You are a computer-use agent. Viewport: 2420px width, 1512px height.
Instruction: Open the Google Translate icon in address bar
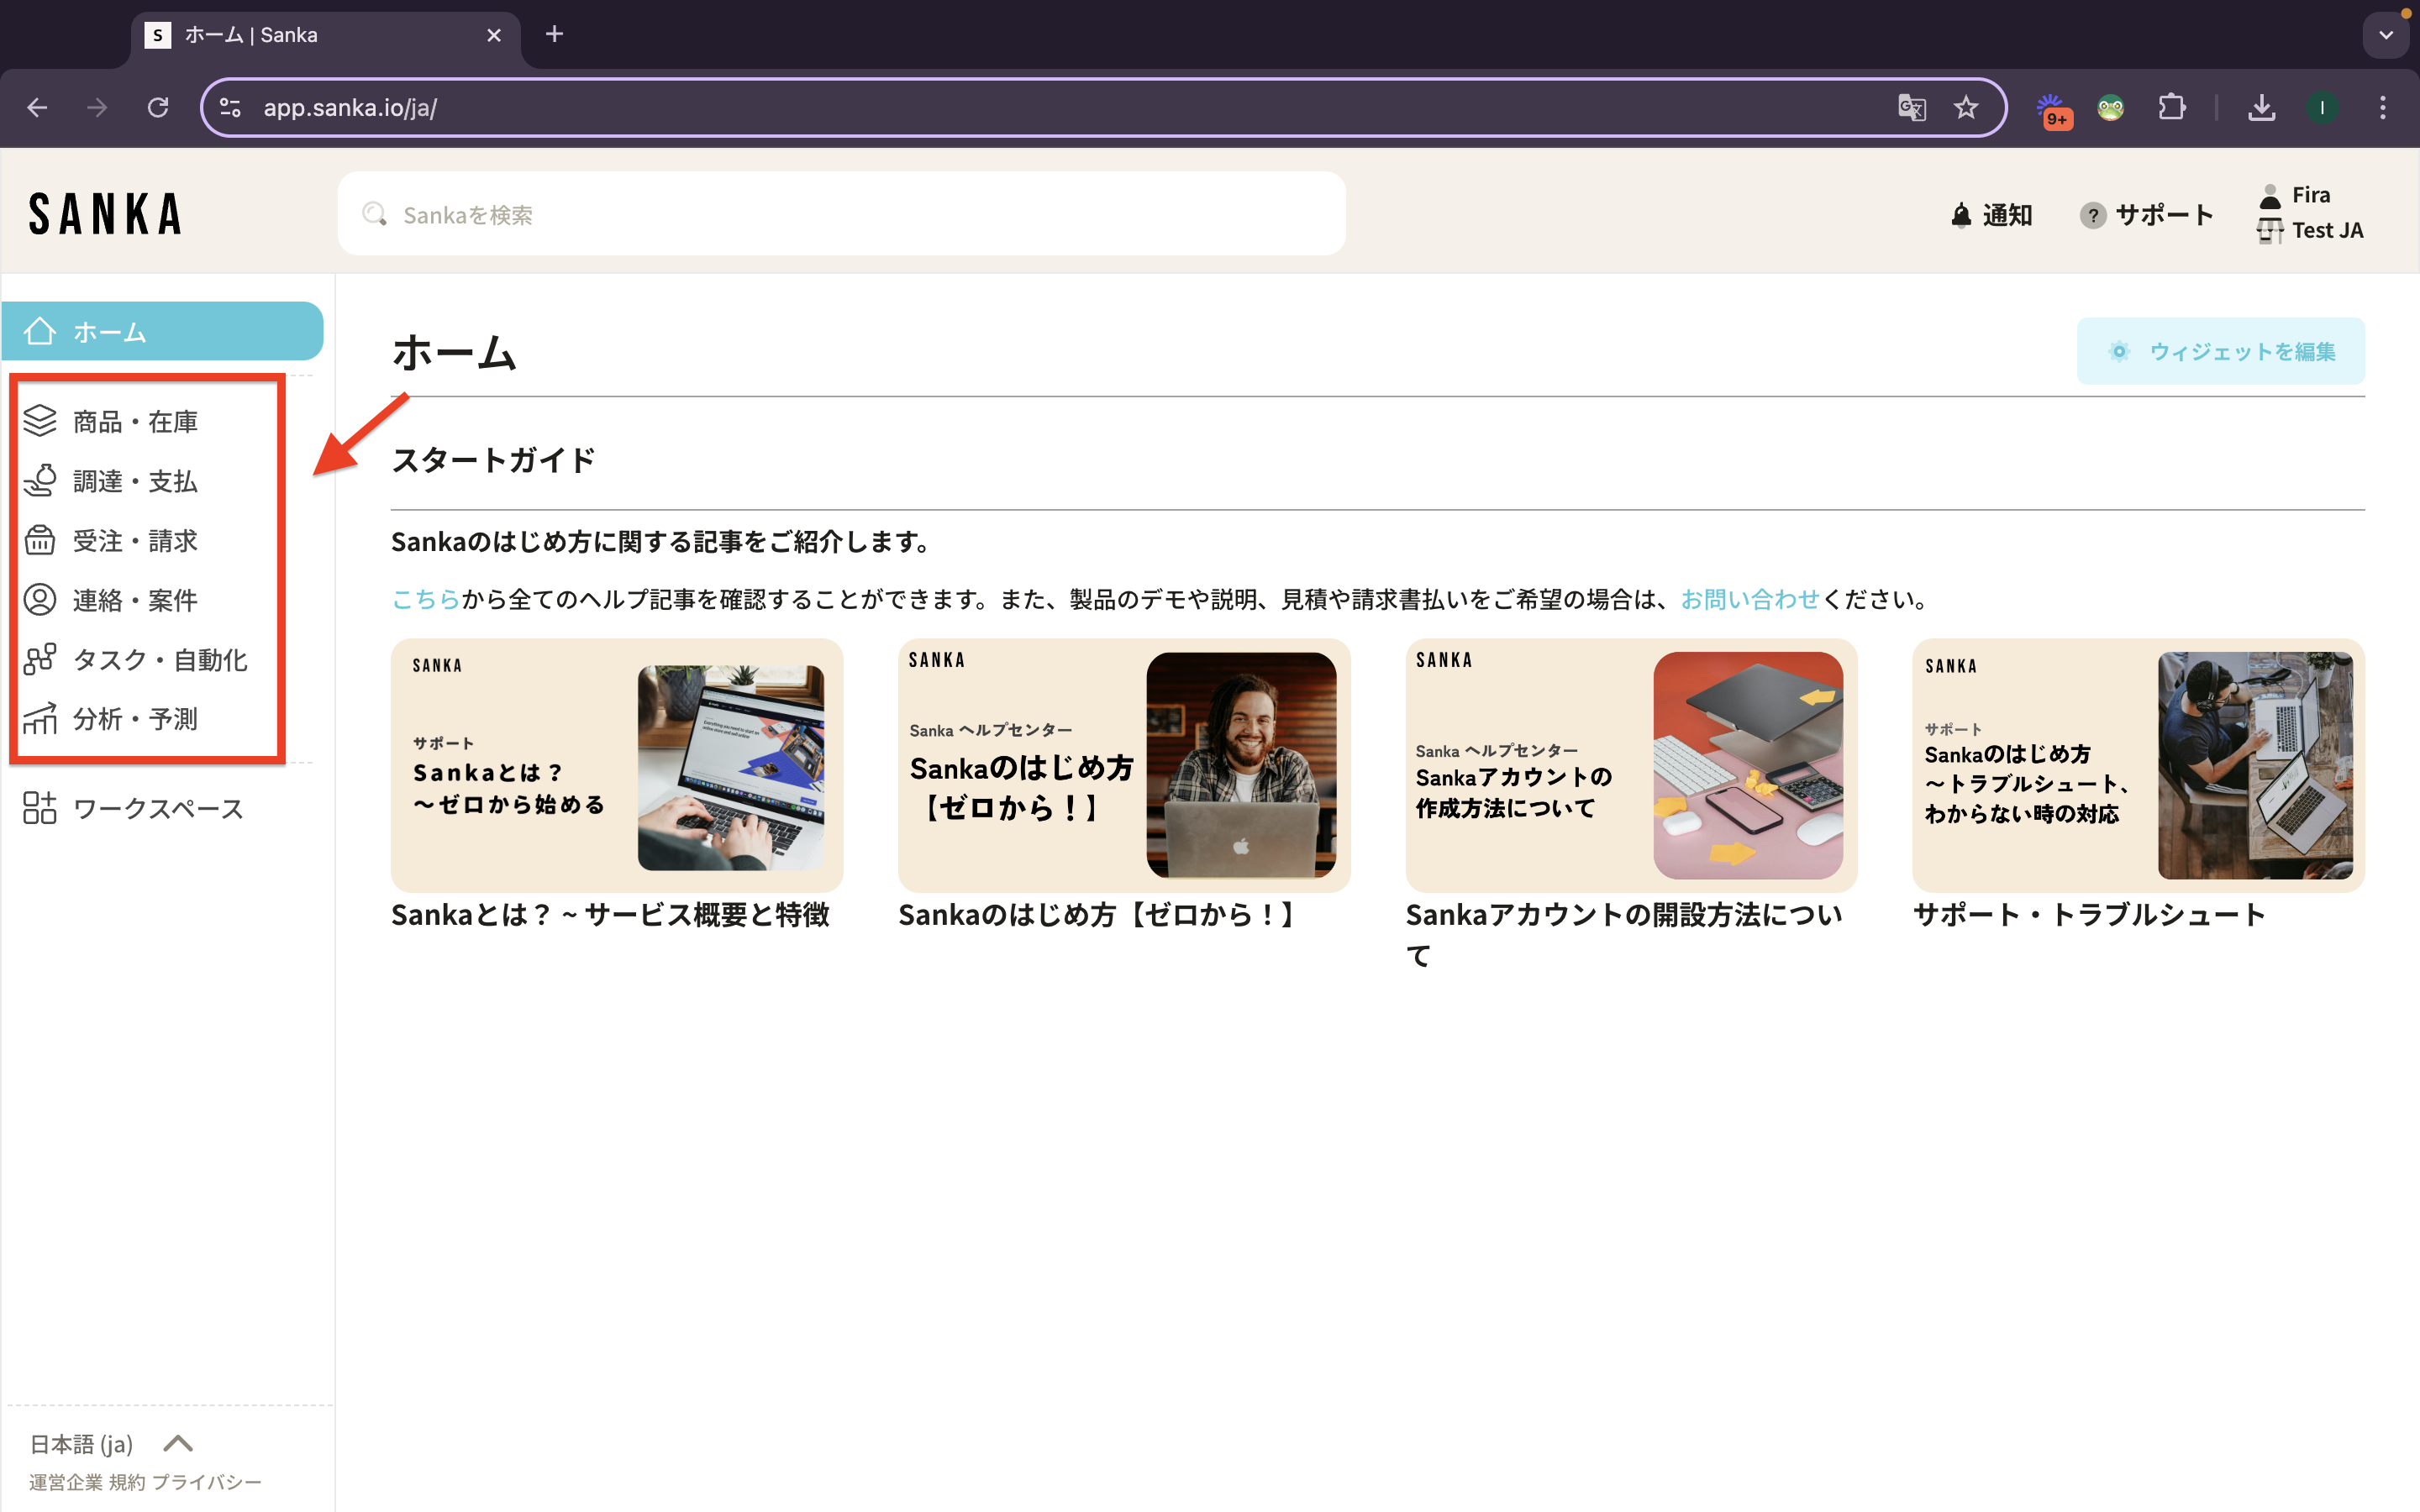point(1911,108)
